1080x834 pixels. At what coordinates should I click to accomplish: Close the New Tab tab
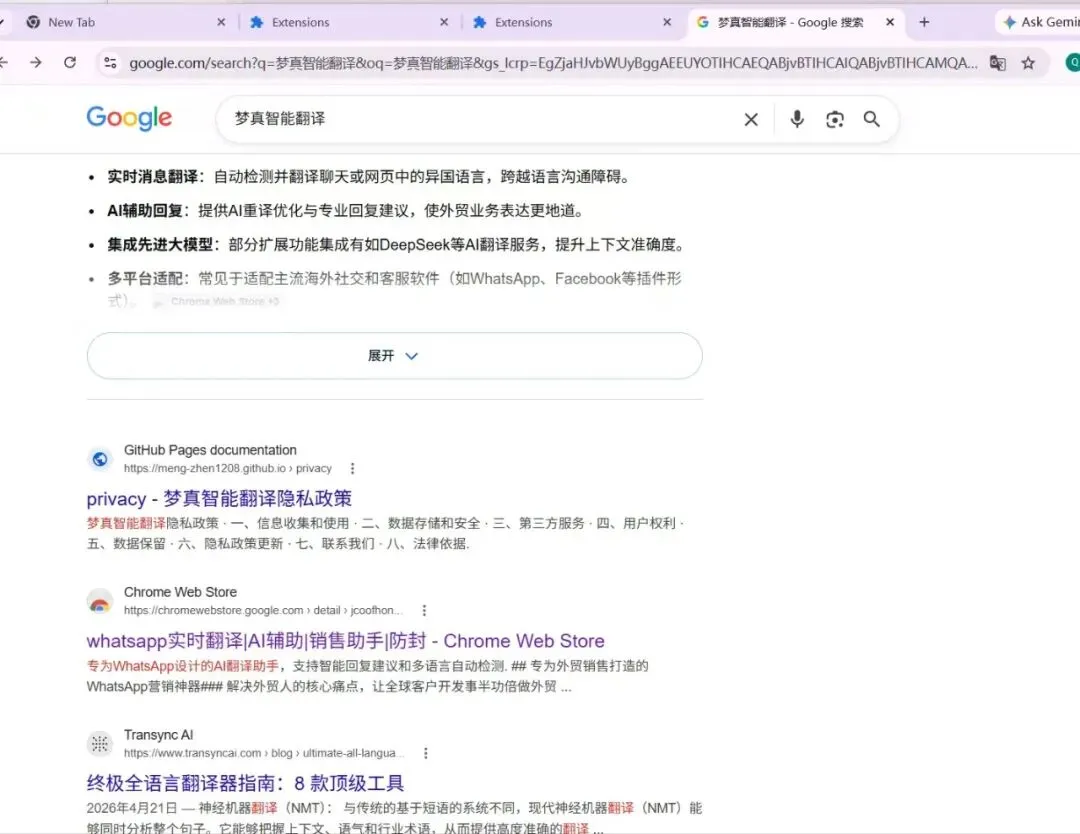coord(221,22)
